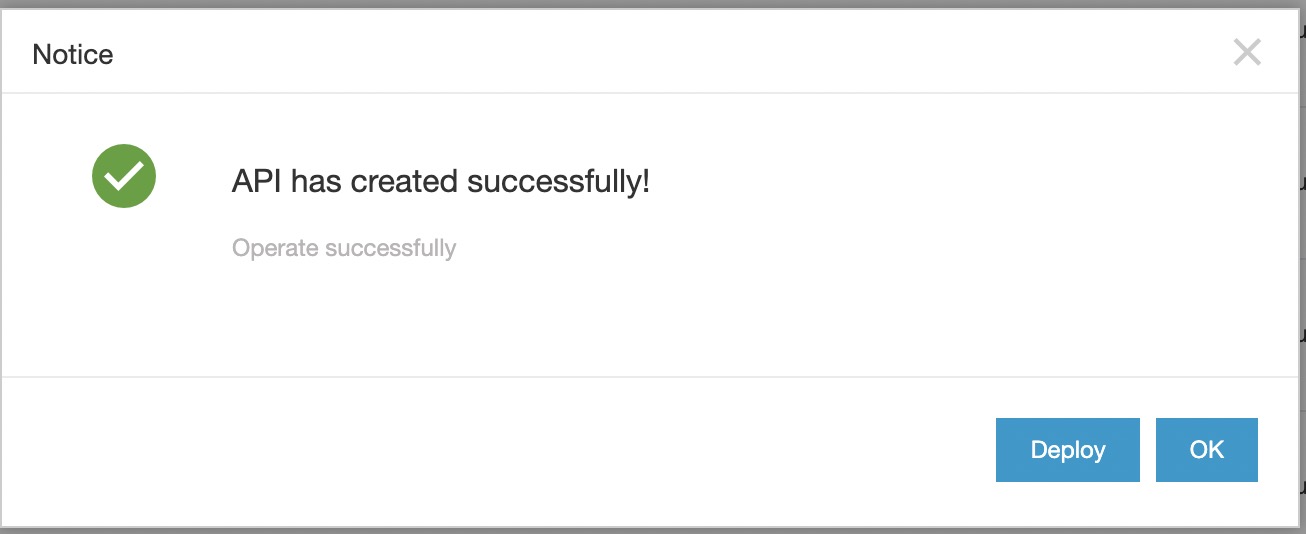Click the blue button left of OK
The height and width of the screenshot is (534, 1306).
(1067, 450)
